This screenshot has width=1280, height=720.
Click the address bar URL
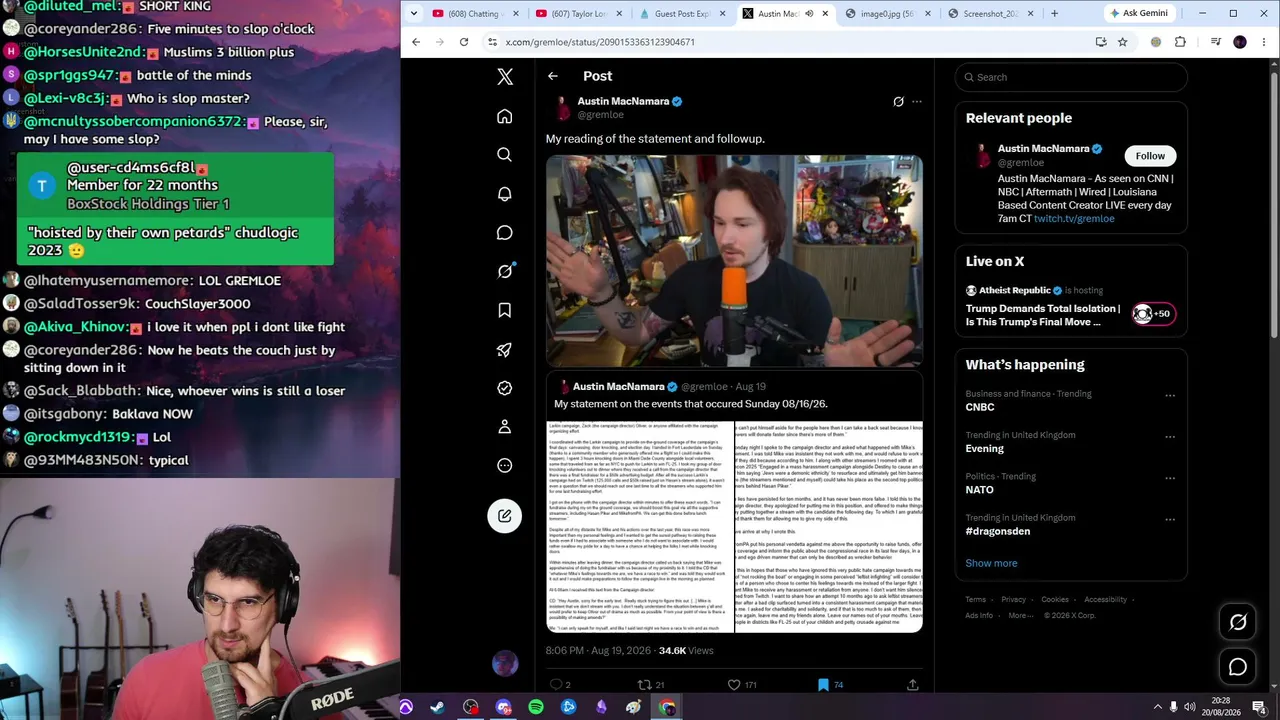(600, 42)
